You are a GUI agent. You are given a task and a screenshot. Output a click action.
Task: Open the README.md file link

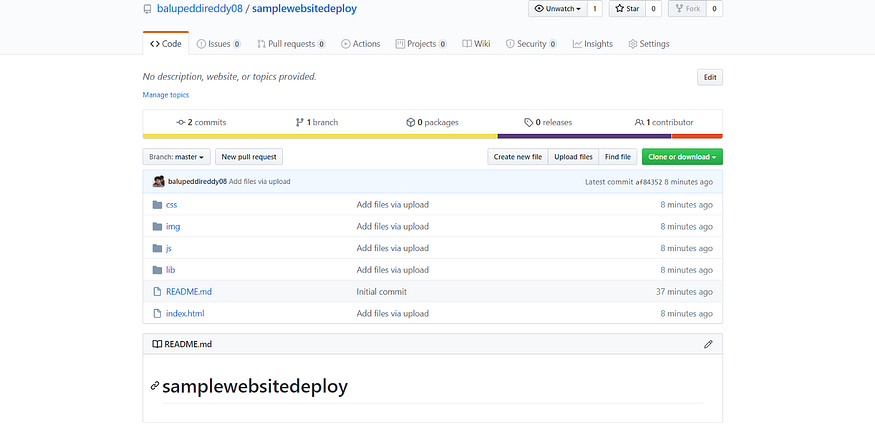(189, 292)
